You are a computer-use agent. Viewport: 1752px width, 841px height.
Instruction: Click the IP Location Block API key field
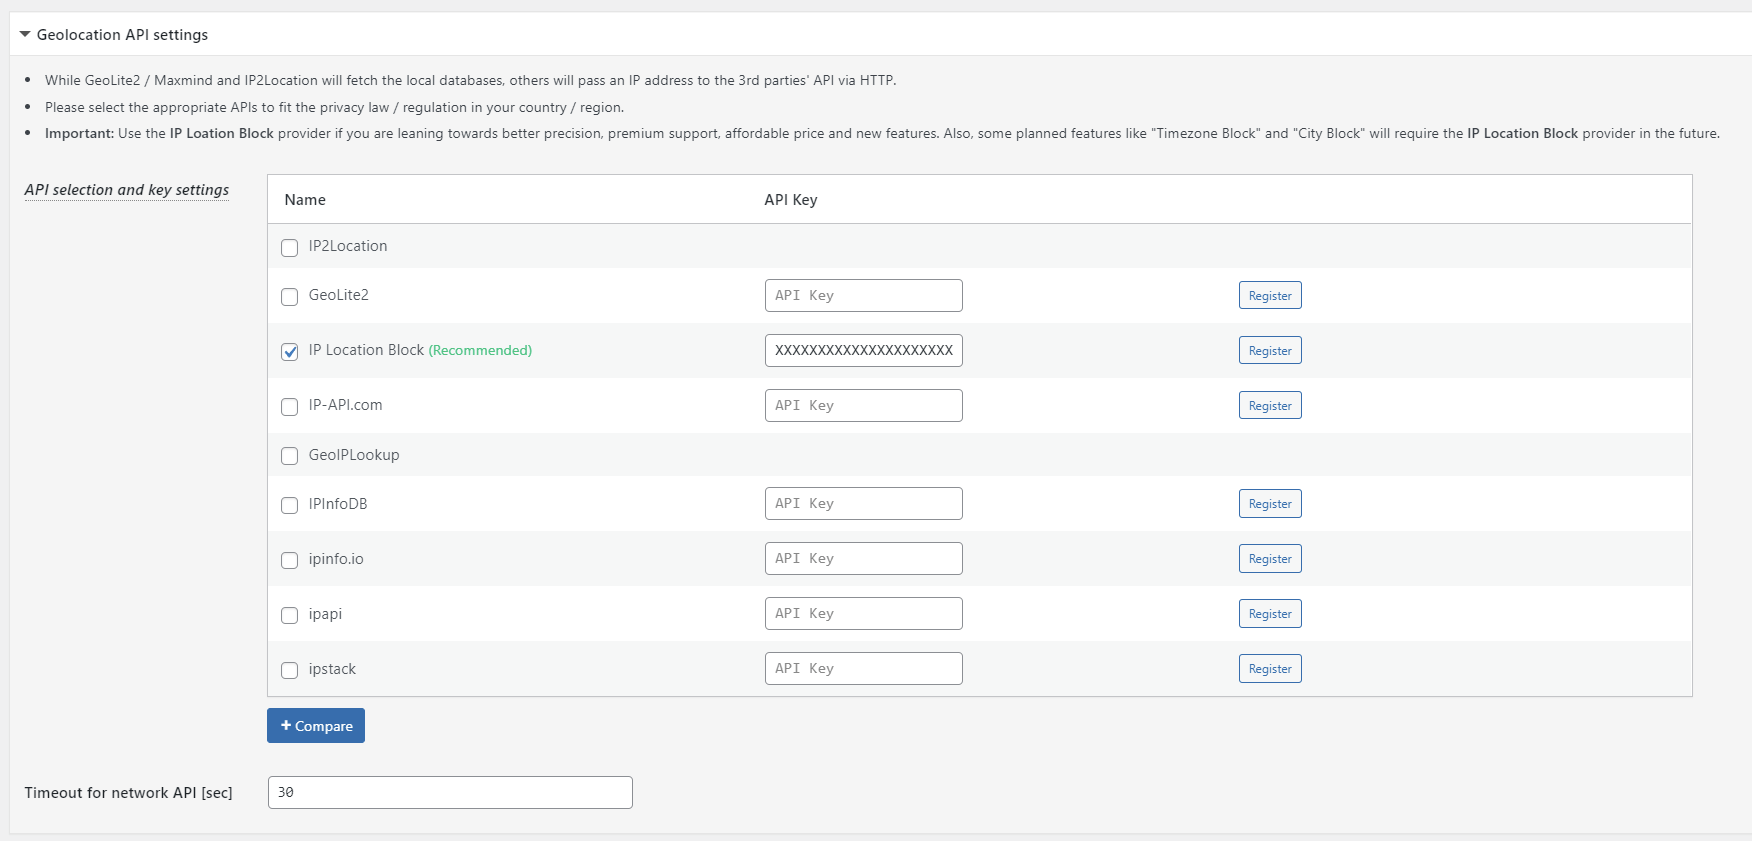point(864,350)
